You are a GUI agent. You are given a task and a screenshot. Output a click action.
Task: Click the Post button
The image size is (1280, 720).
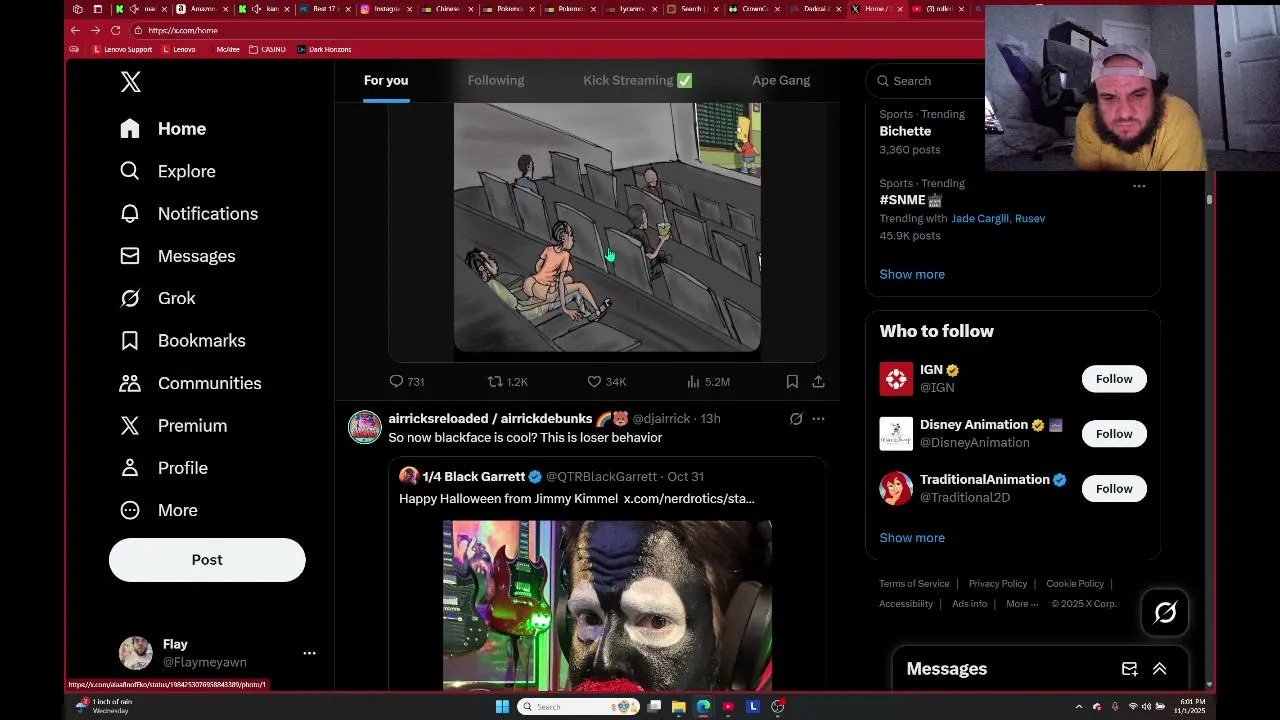(x=207, y=560)
